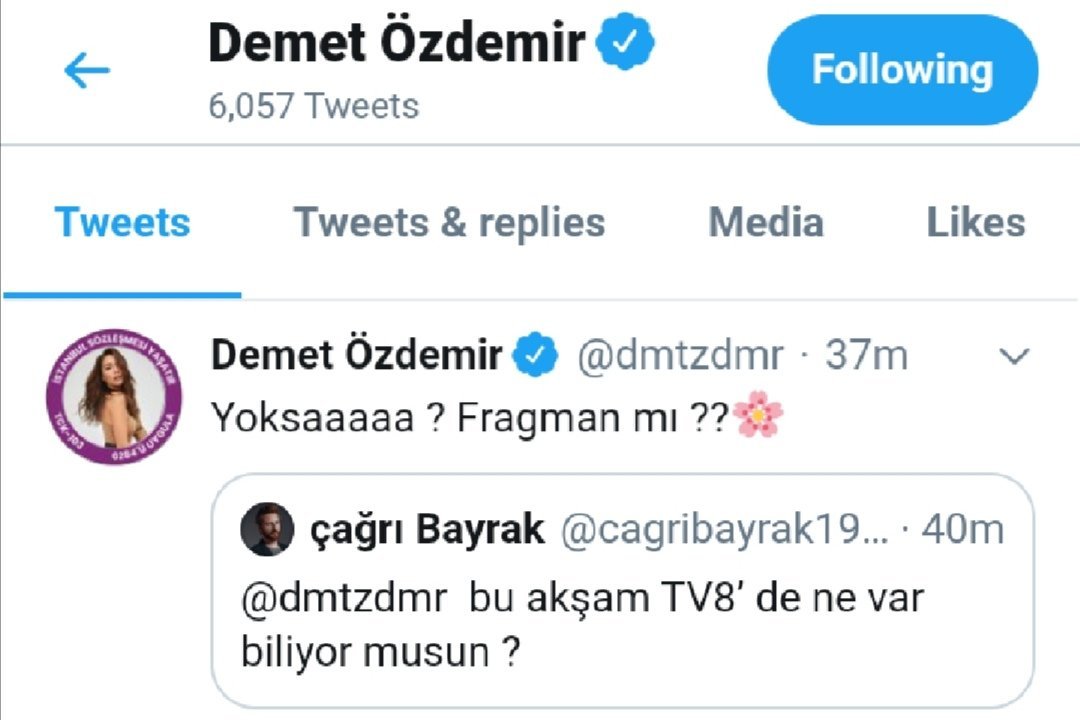
Task: Switch to the Tweets tab
Action: tap(123, 223)
